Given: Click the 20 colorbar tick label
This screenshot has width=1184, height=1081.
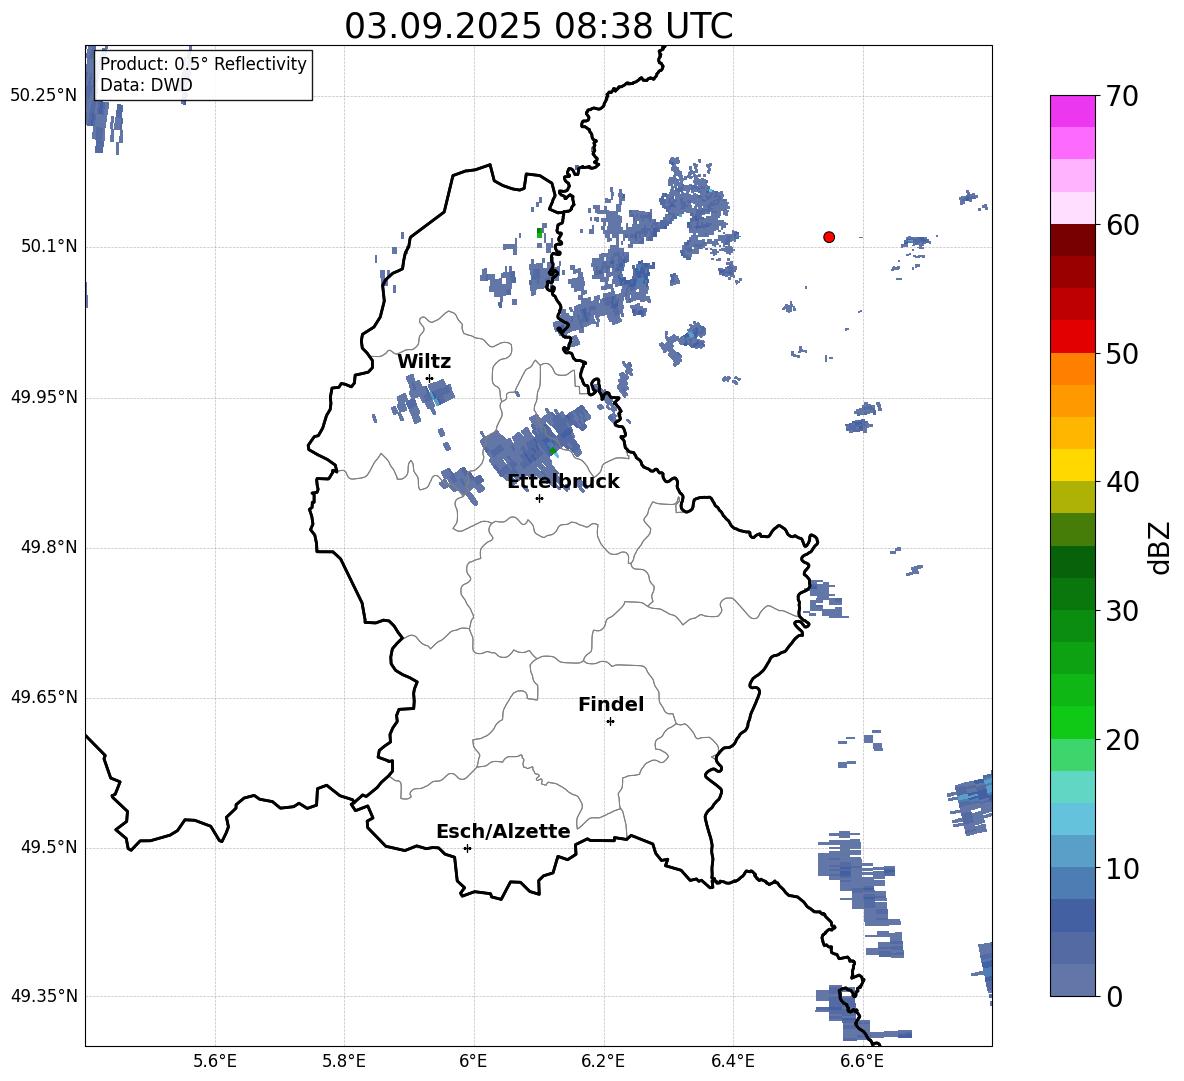Looking at the screenshot, I should click(x=1122, y=740).
